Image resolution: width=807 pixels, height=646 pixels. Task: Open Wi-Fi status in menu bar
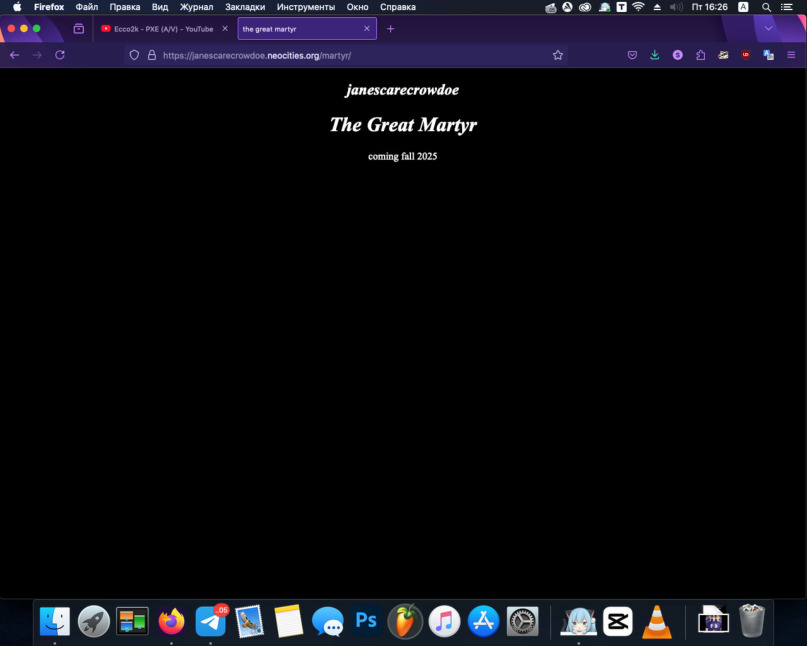click(638, 7)
